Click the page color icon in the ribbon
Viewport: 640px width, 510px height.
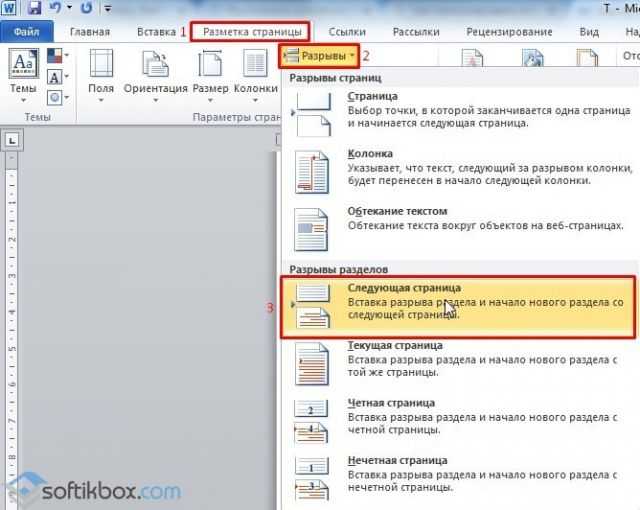[533, 58]
